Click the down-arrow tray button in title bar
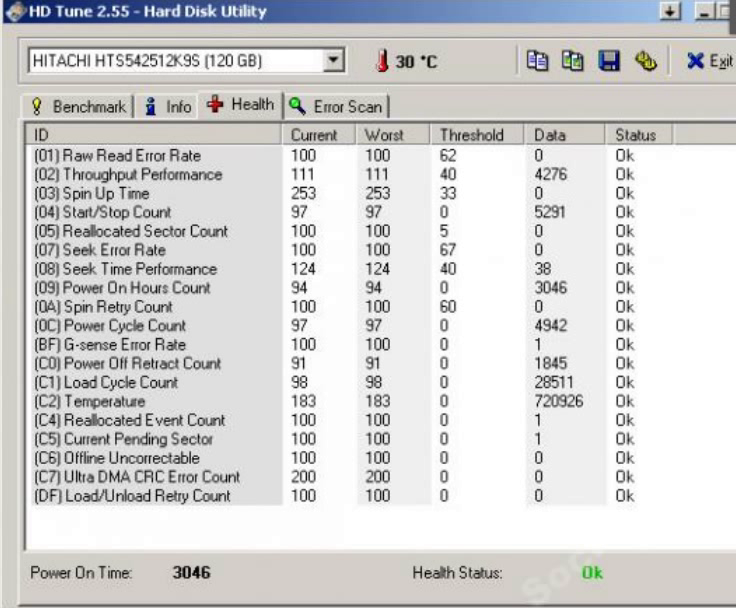Screen dimensions: 736x608 click(x=670, y=11)
